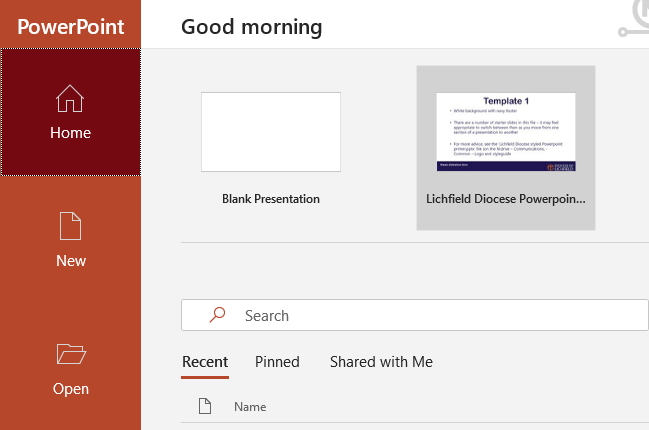Switch to the Recent tab
The height and width of the screenshot is (430, 649).
(205, 362)
